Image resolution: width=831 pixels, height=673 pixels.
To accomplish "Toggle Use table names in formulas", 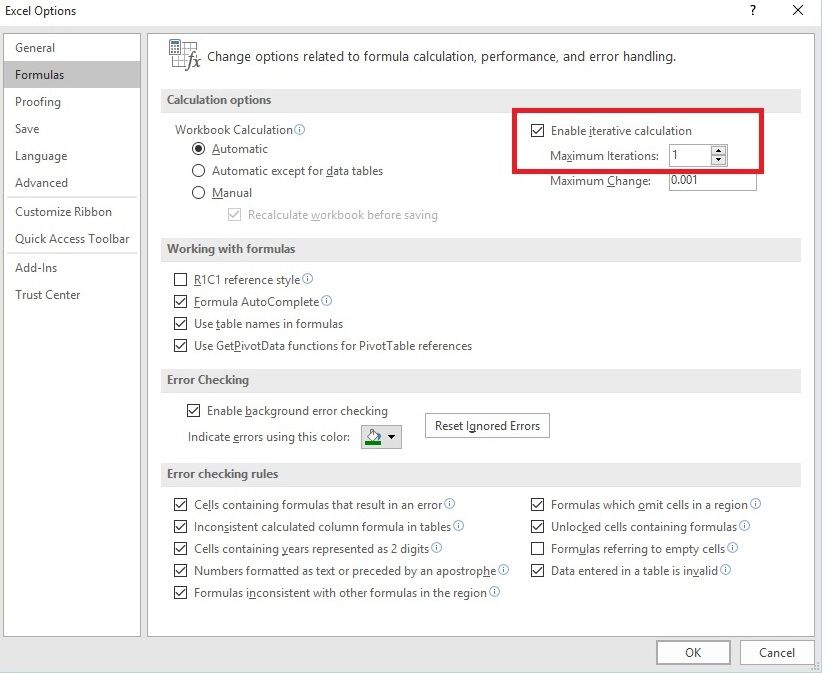I will [x=181, y=323].
